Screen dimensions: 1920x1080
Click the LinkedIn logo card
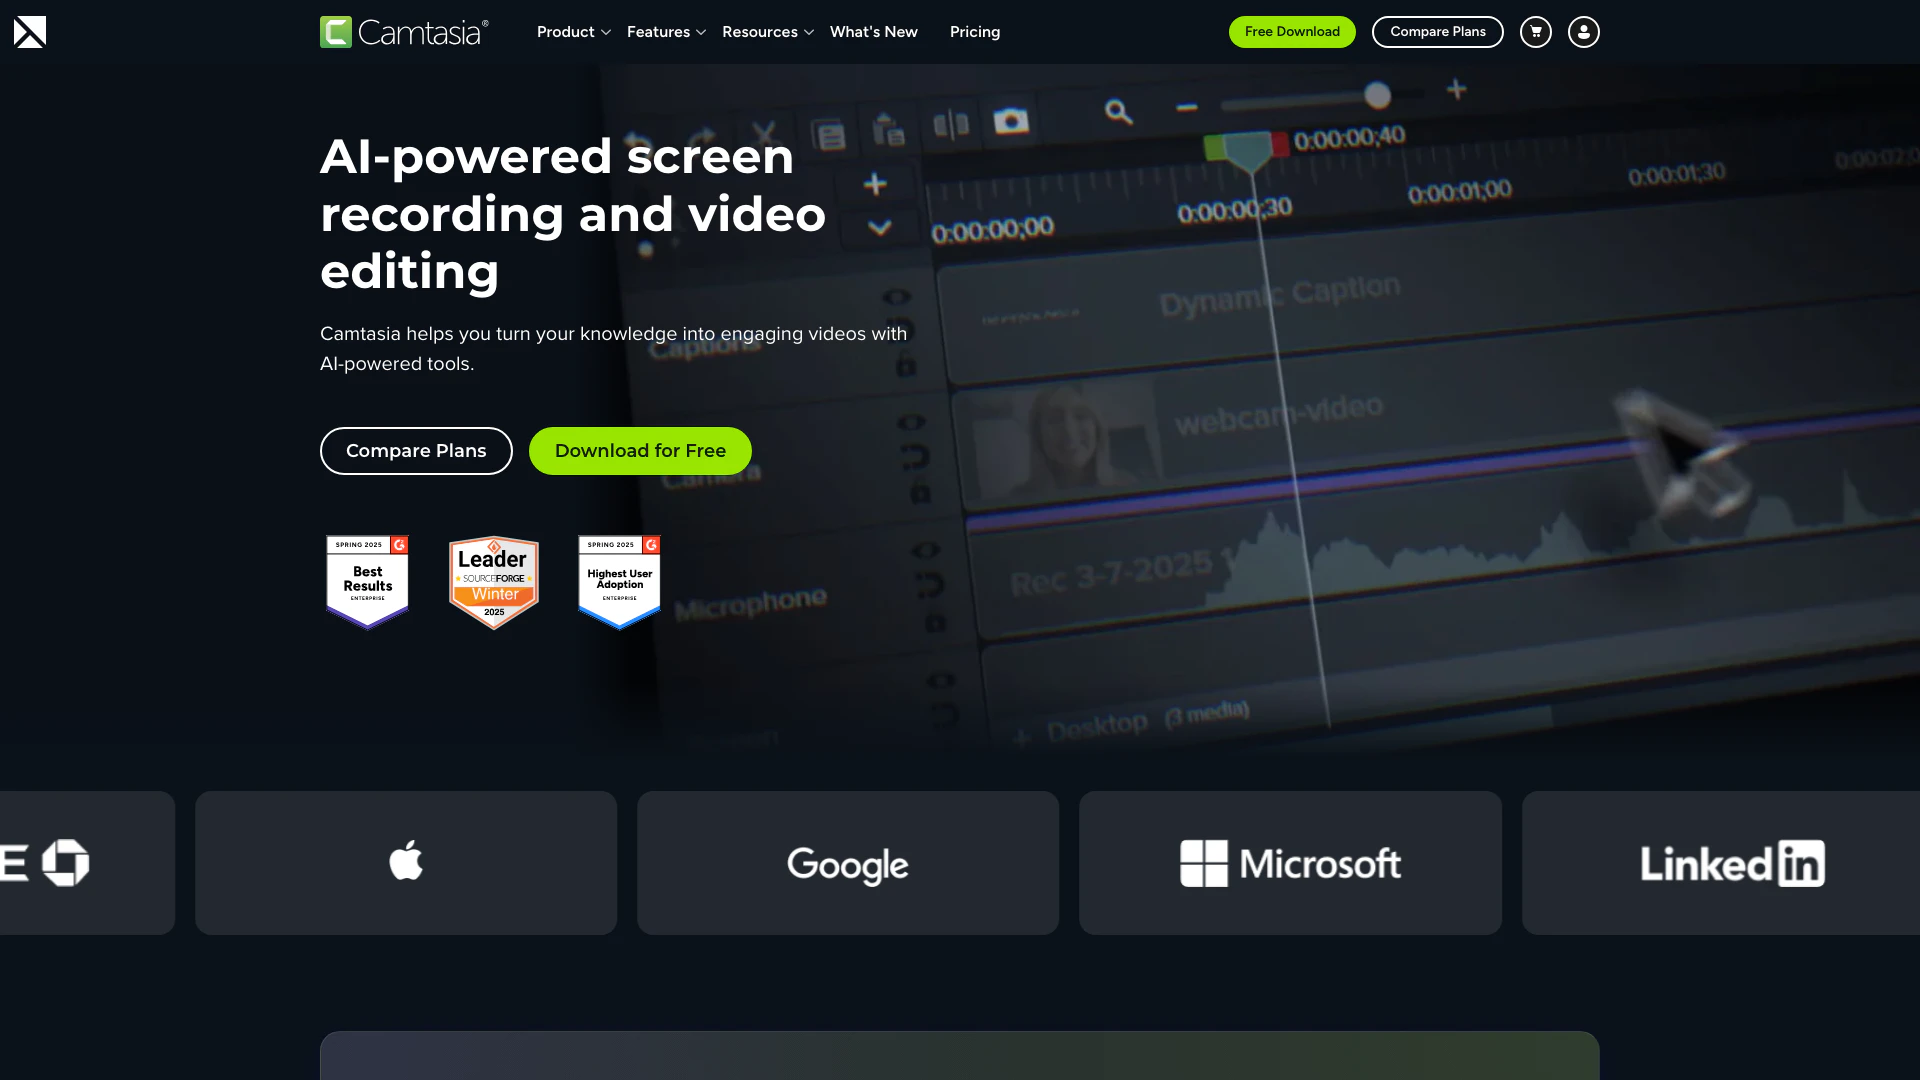tap(1730, 862)
